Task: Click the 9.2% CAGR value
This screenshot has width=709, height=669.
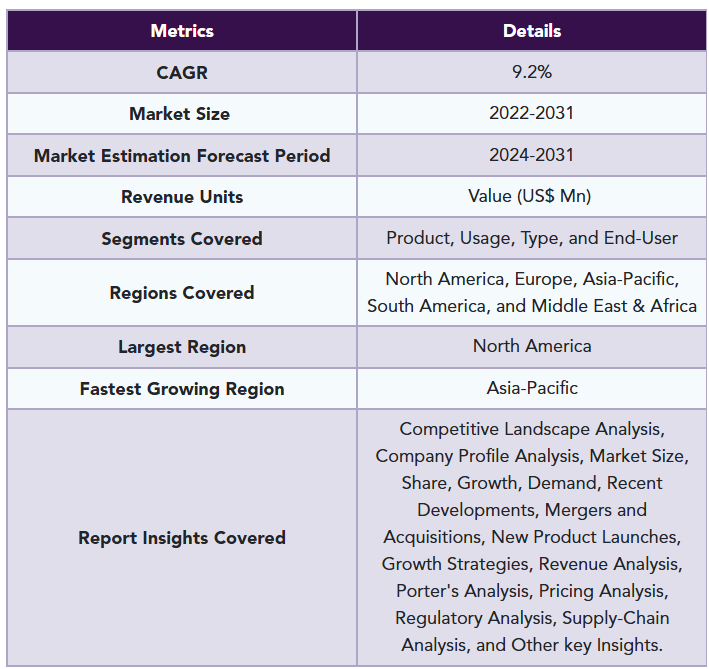Action: (532, 72)
